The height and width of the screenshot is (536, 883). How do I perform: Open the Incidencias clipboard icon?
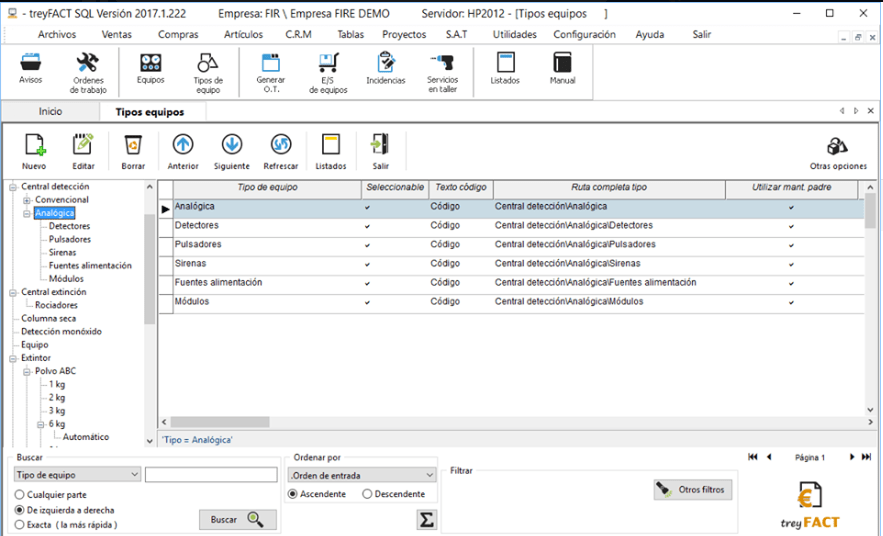pos(386,63)
